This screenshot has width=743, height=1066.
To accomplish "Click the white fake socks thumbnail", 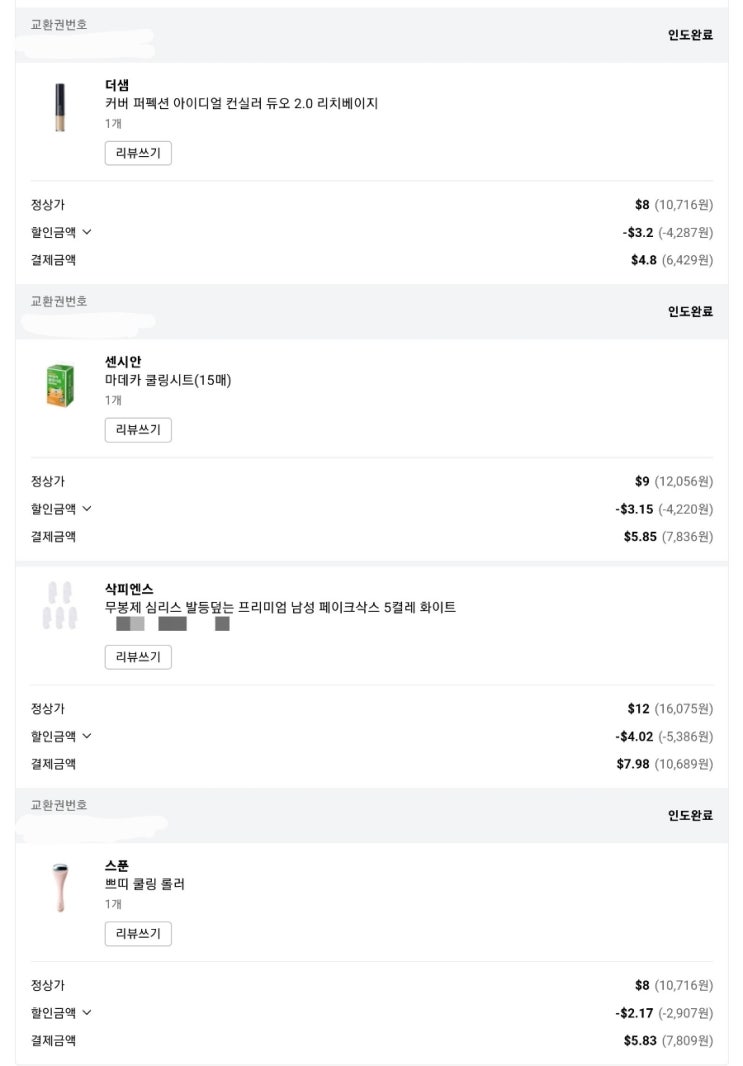I will [60, 606].
